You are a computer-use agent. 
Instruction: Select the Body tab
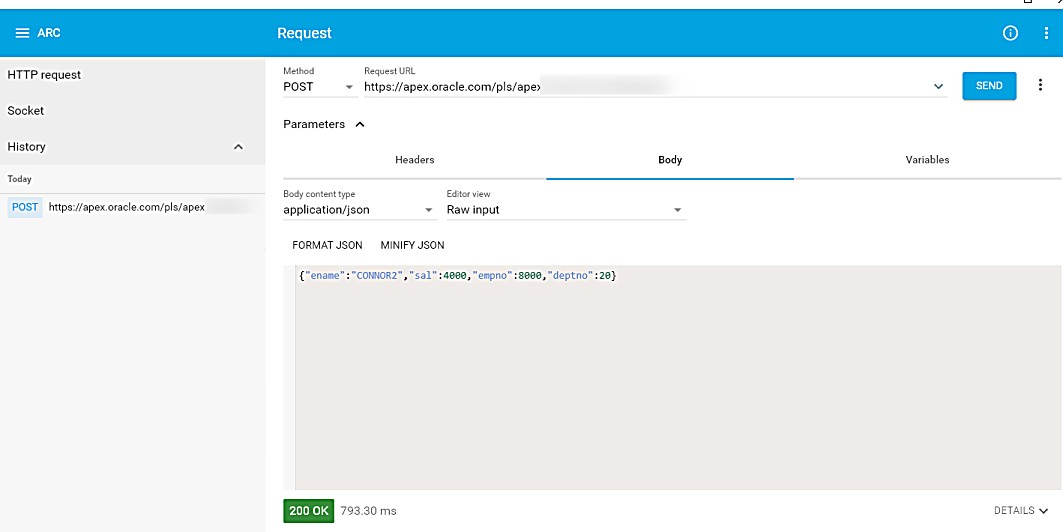[x=670, y=160]
